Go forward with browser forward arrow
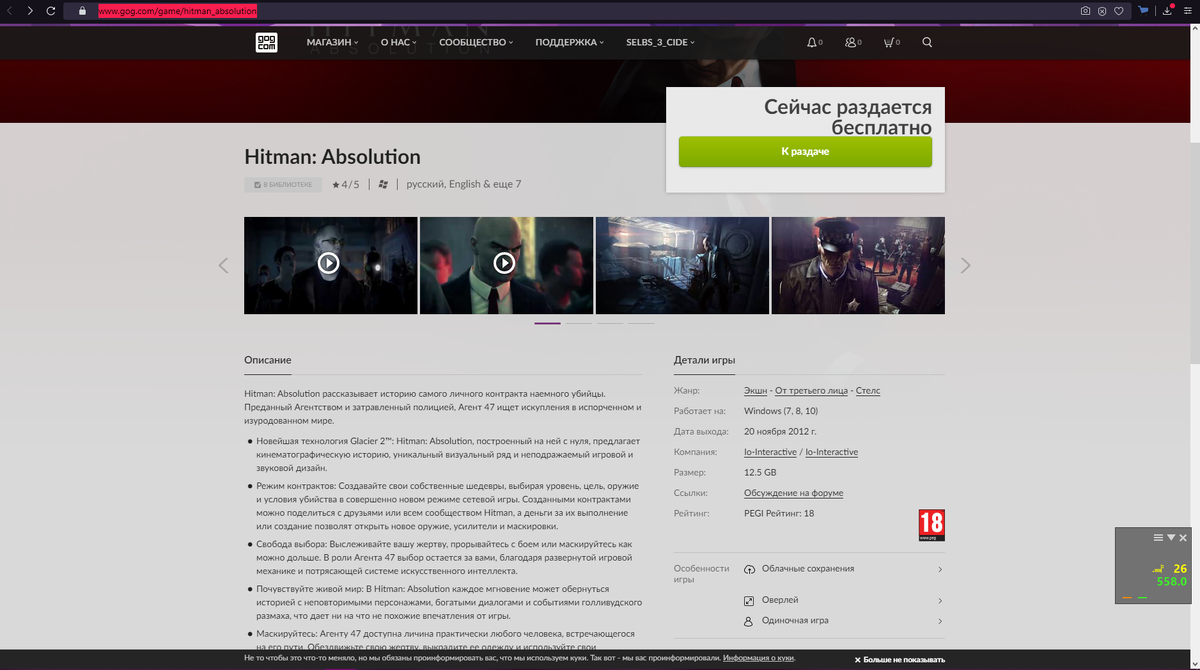 (30, 11)
